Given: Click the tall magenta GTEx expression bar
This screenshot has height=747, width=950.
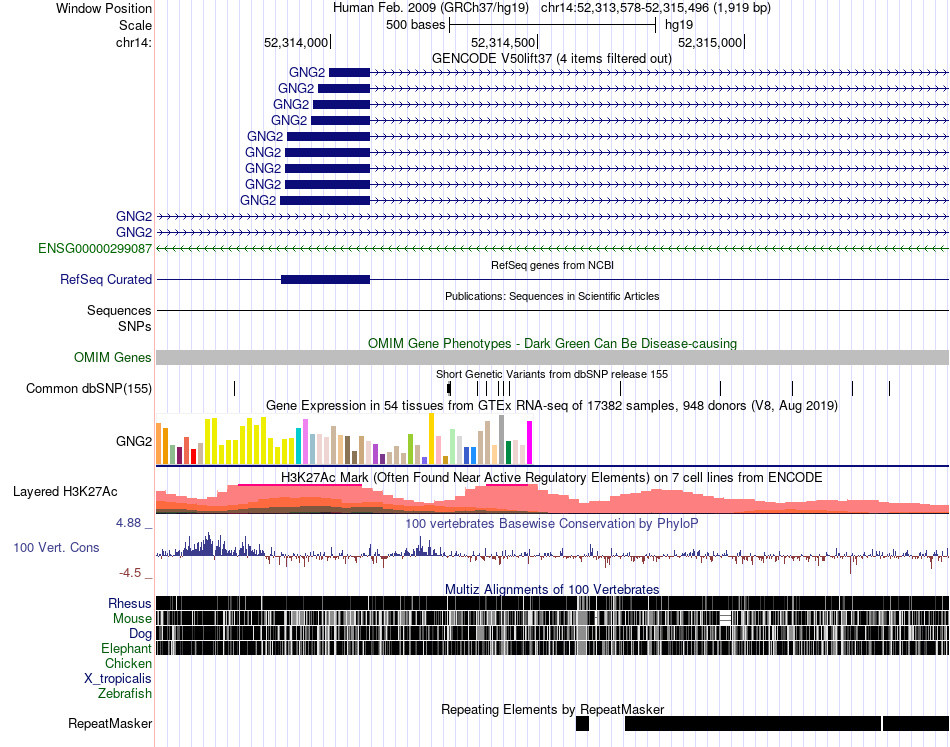Looking at the screenshot, I should [530, 443].
